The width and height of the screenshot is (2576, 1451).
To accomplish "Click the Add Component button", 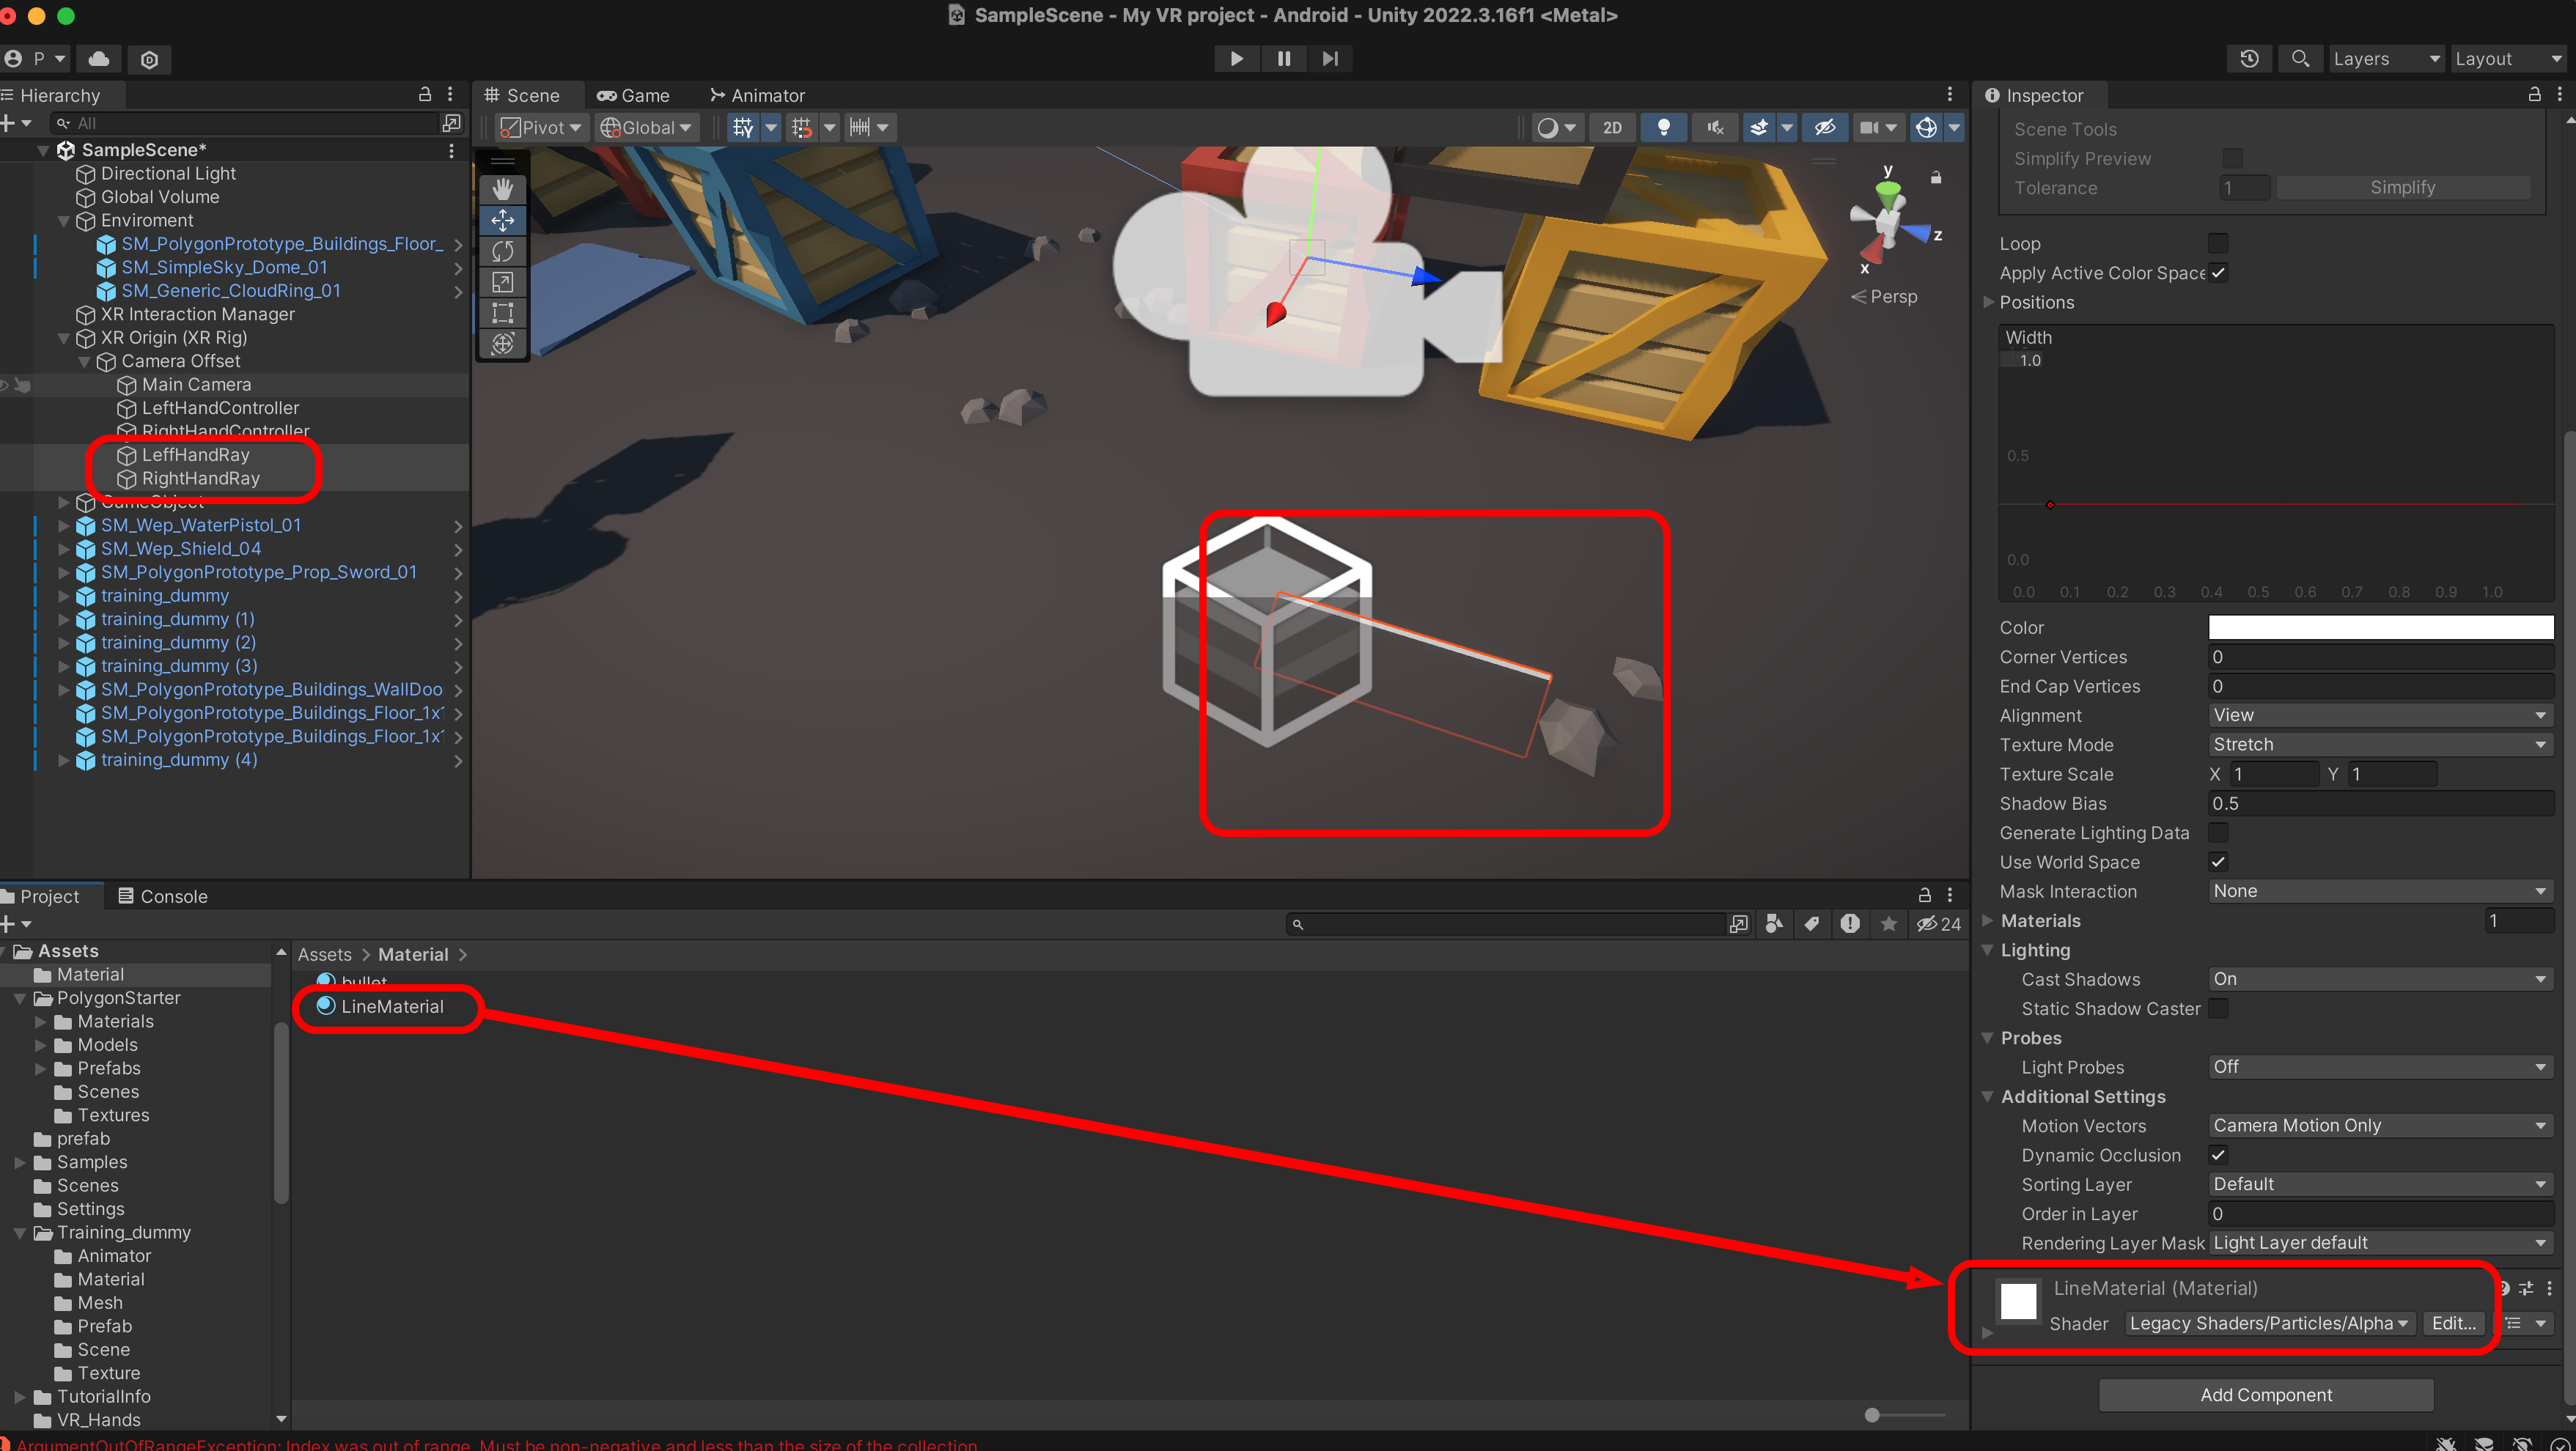I will click(x=2265, y=1394).
